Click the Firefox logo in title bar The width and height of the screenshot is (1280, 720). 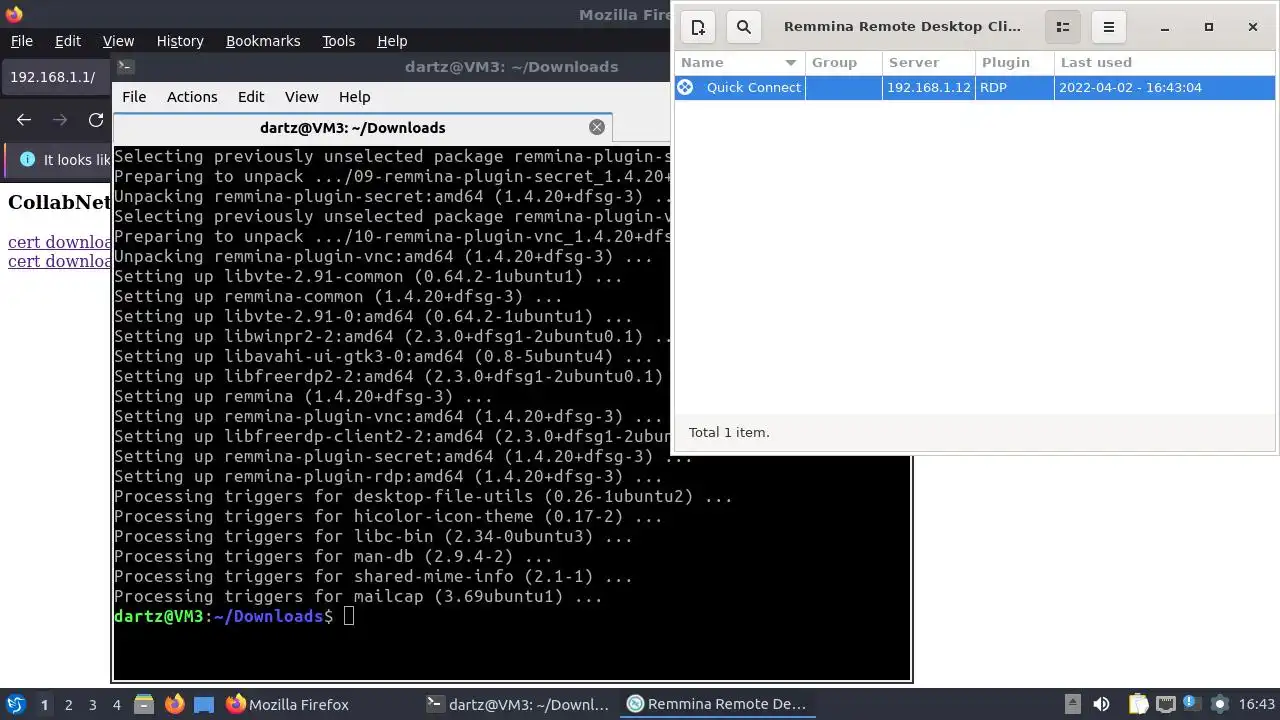pos(14,14)
